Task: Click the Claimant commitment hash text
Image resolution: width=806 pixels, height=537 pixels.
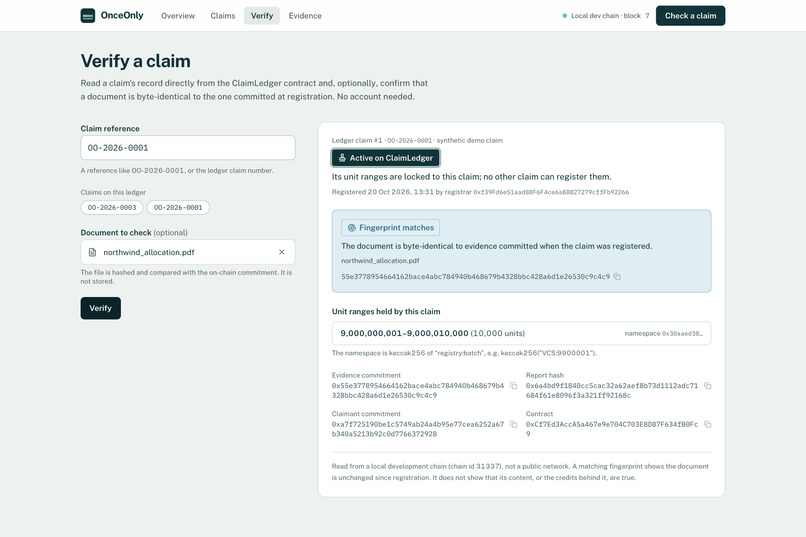Action: [418, 429]
